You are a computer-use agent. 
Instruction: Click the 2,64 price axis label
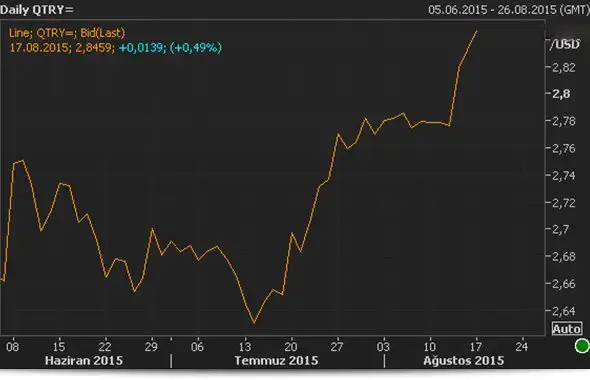pos(564,311)
